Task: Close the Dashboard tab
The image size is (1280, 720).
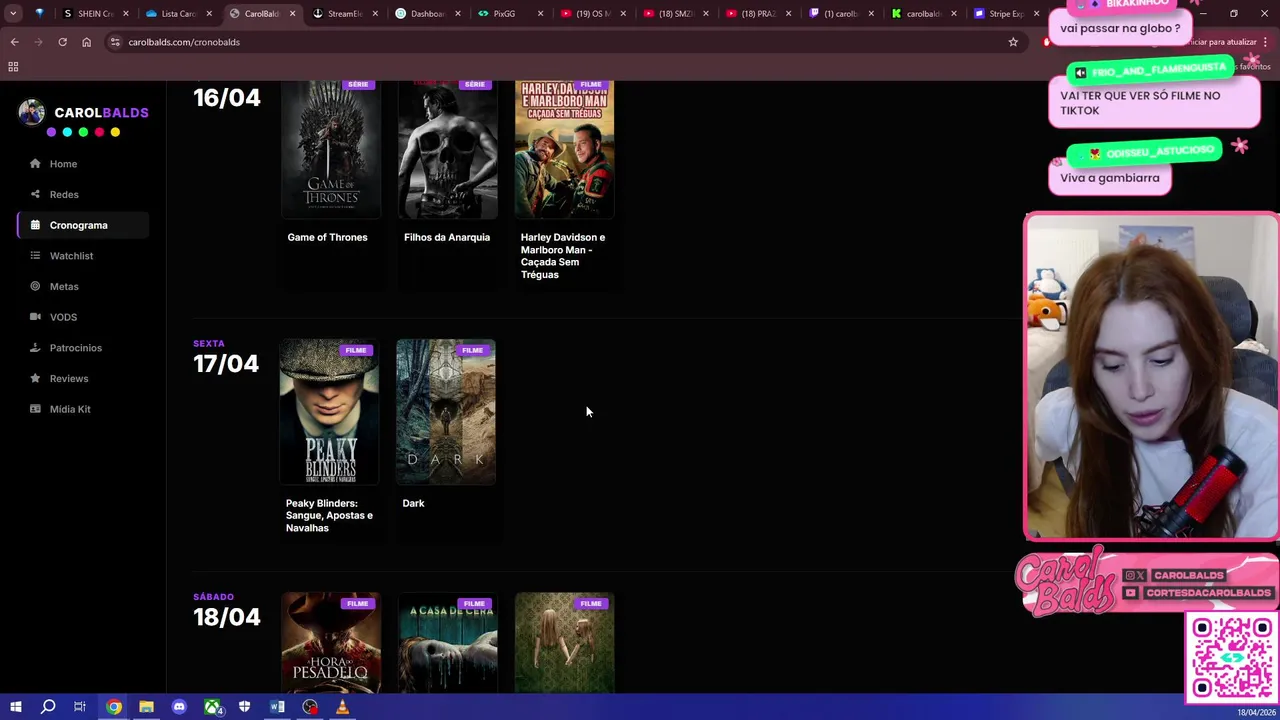Action: pos(458,14)
